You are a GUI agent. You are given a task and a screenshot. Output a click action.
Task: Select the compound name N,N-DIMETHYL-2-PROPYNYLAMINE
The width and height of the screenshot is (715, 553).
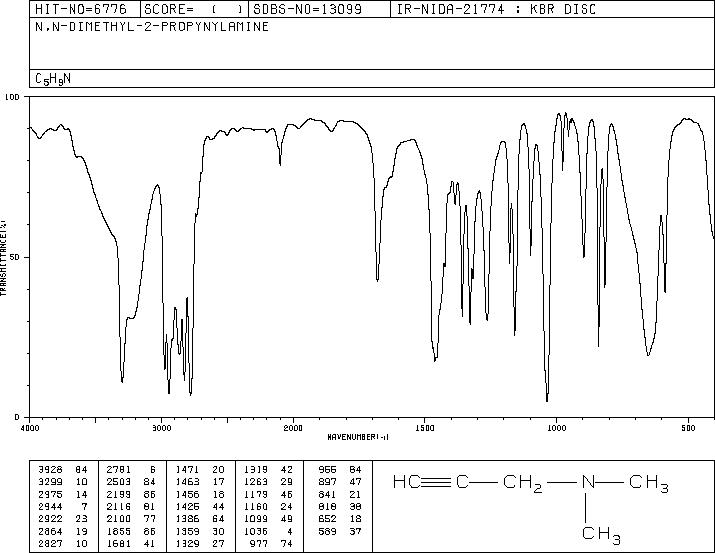pos(152,27)
